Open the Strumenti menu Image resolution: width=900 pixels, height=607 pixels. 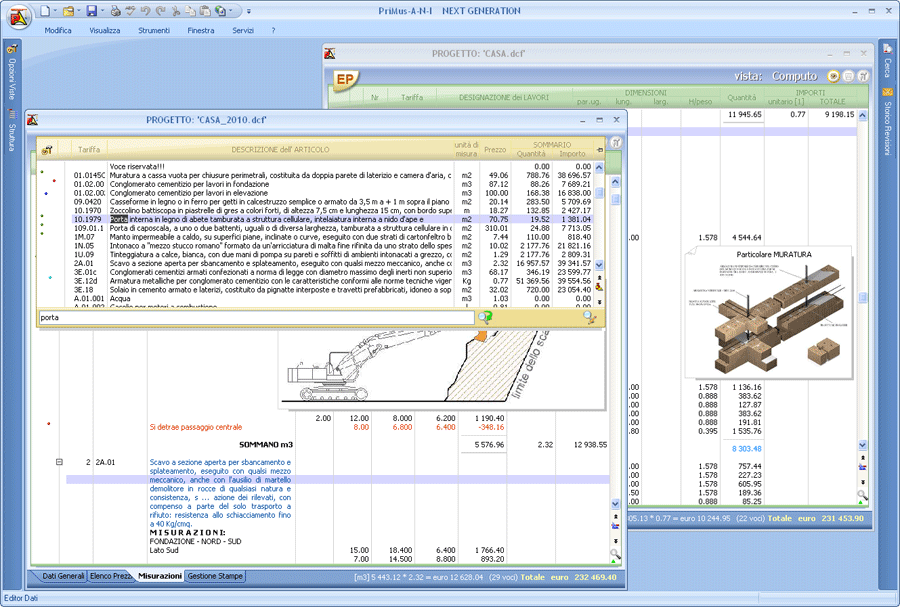pos(154,31)
